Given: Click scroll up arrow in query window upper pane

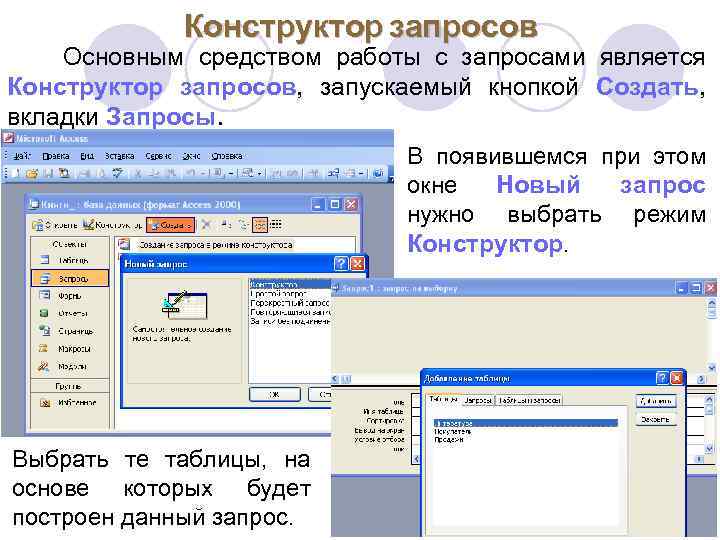Looking at the screenshot, I should (x=712, y=304).
